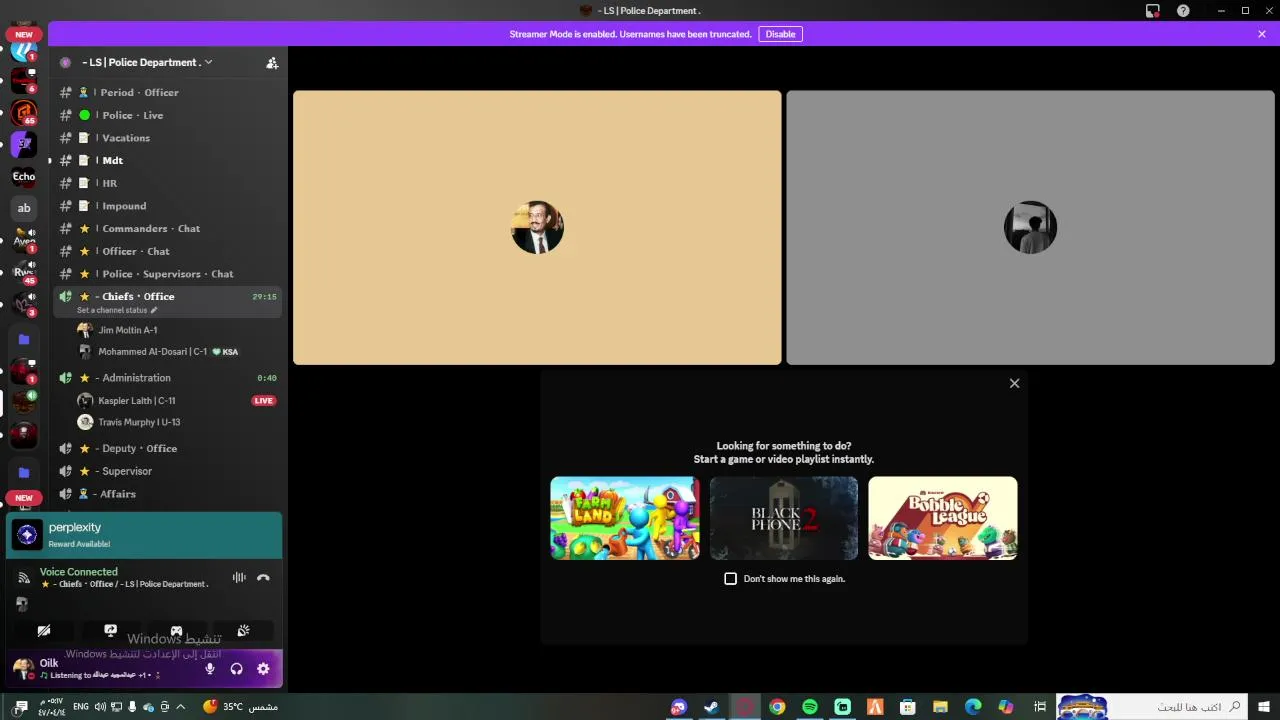
Task: Click the Voice Connected status text
Action: click(79, 572)
